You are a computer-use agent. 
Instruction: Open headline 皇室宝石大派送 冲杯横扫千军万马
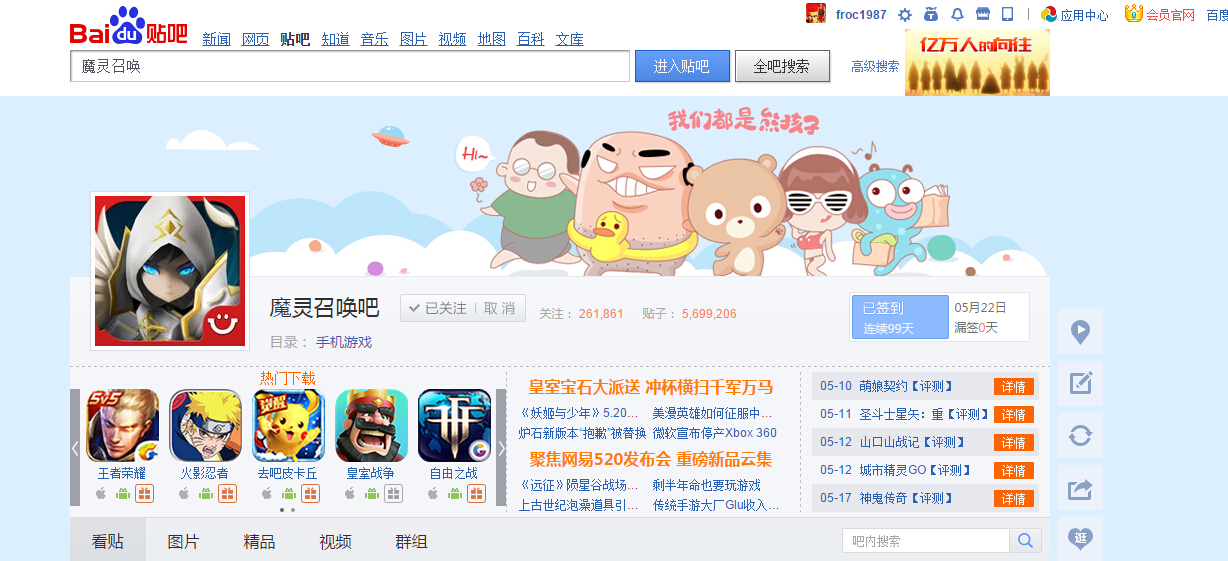tap(651, 387)
